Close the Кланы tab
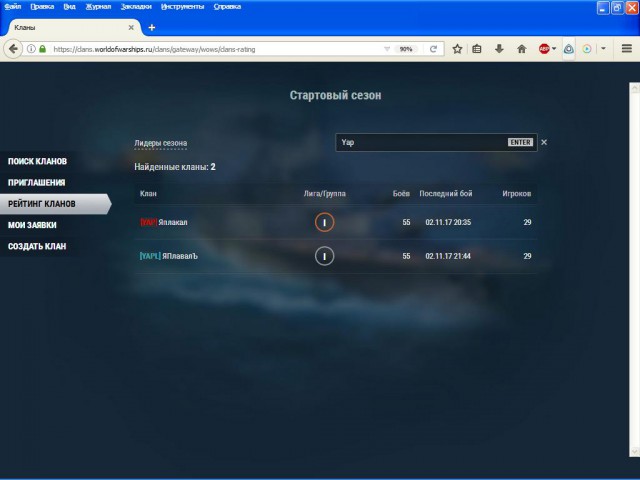This screenshot has width=640, height=480. click(131, 27)
